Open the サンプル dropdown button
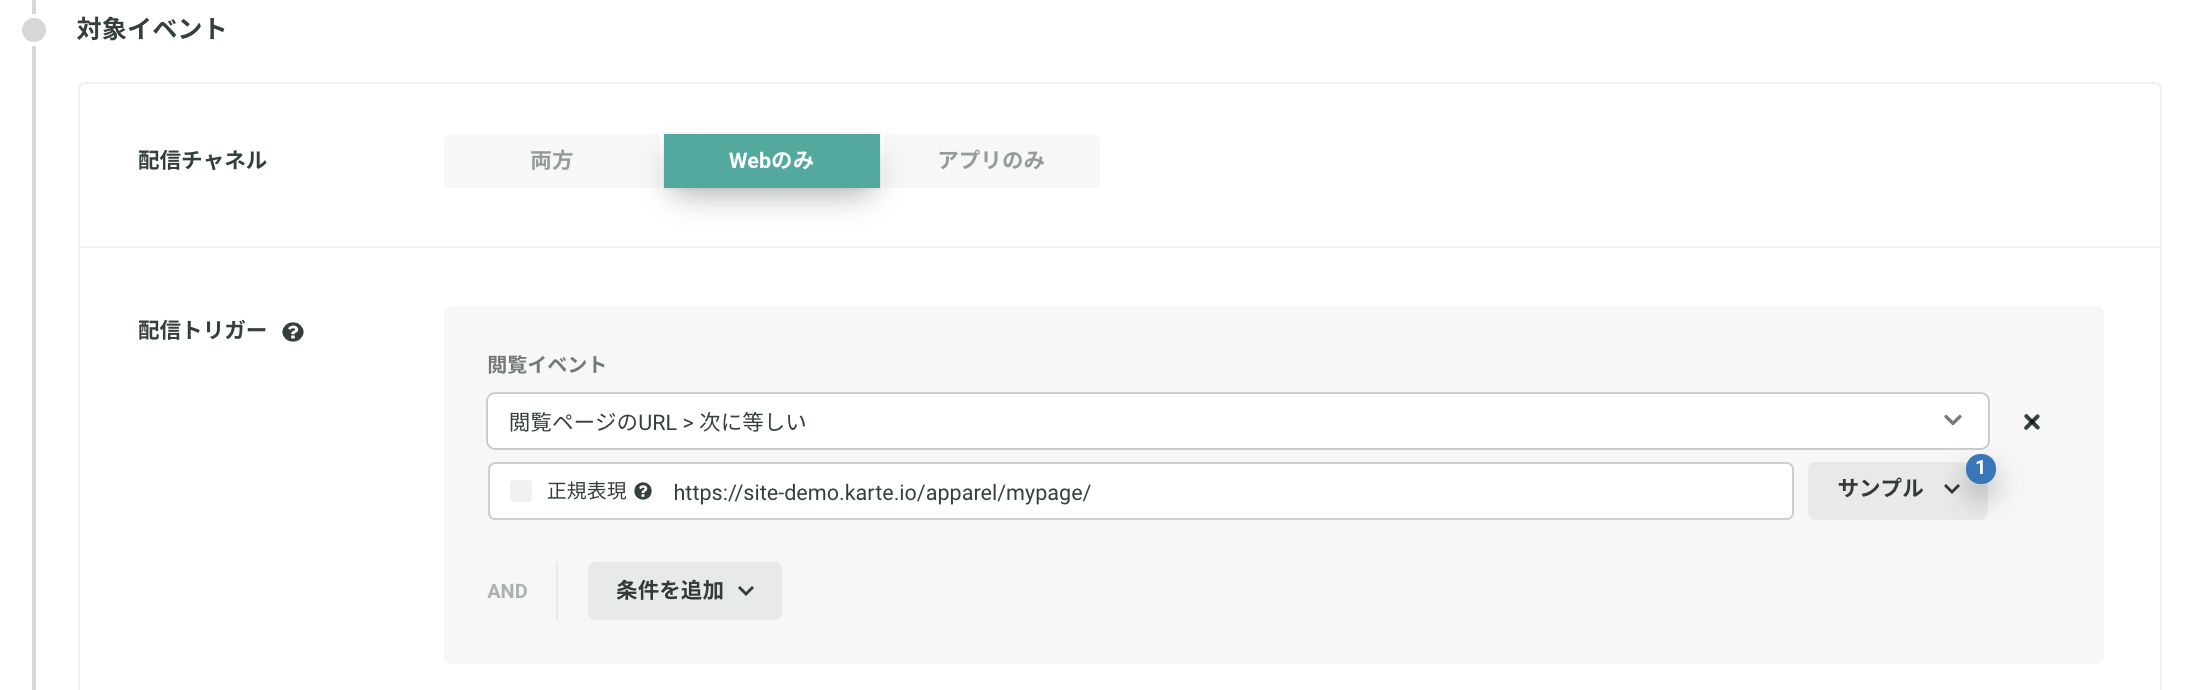This screenshot has width=2186, height=690. pyautogui.click(x=1897, y=490)
